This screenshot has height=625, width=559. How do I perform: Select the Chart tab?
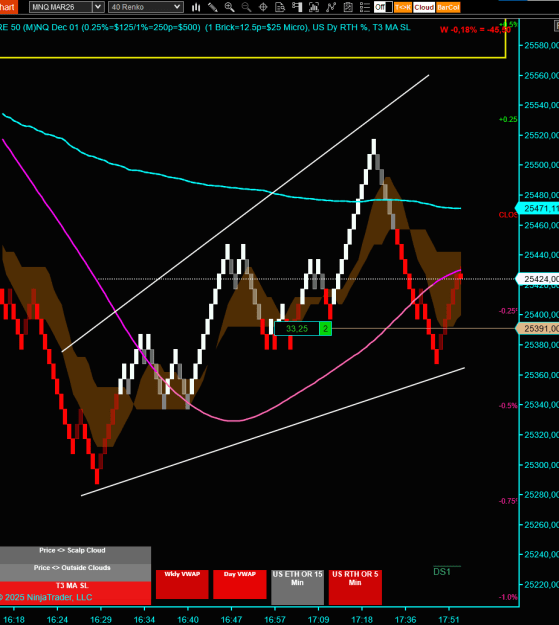pyautogui.click(x=8, y=7)
